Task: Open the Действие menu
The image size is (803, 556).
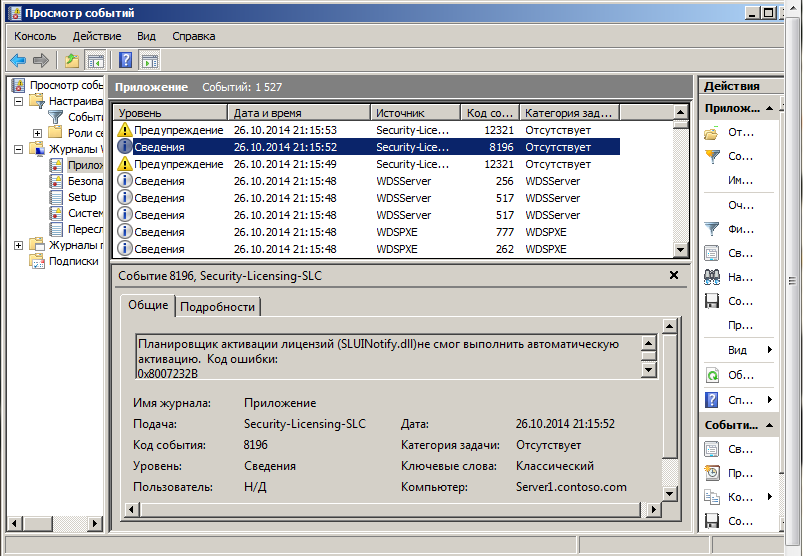Action: (x=97, y=36)
